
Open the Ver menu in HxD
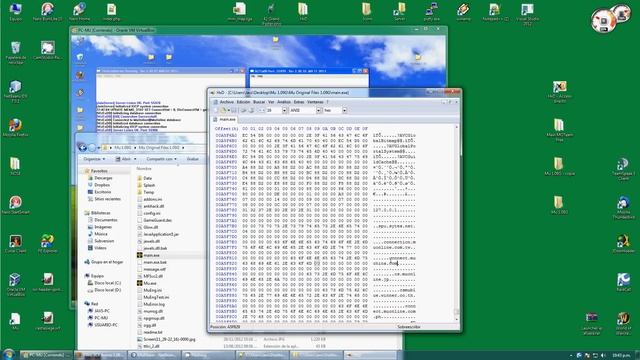pyautogui.click(x=271, y=102)
